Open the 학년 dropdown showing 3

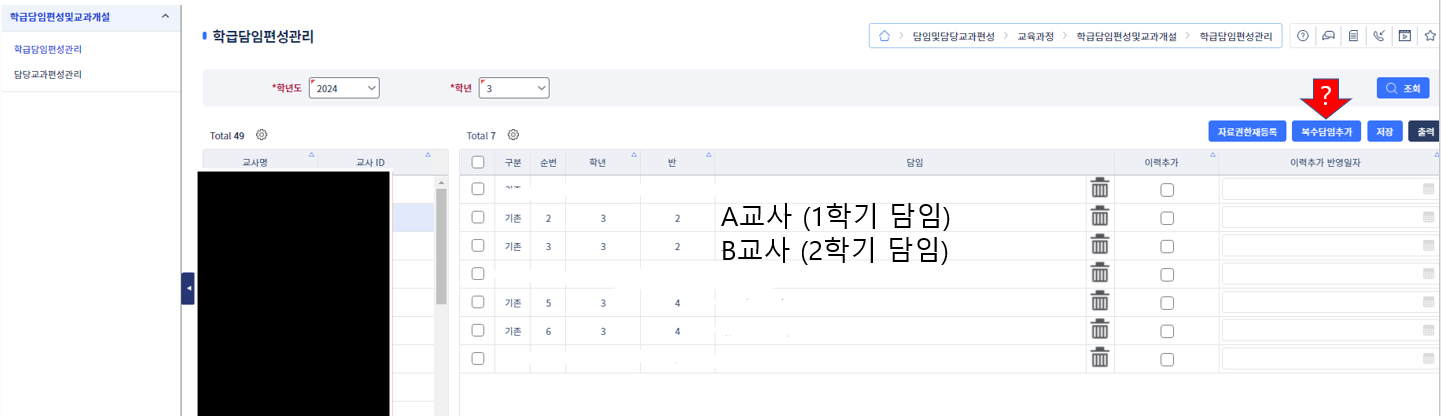[515, 89]
